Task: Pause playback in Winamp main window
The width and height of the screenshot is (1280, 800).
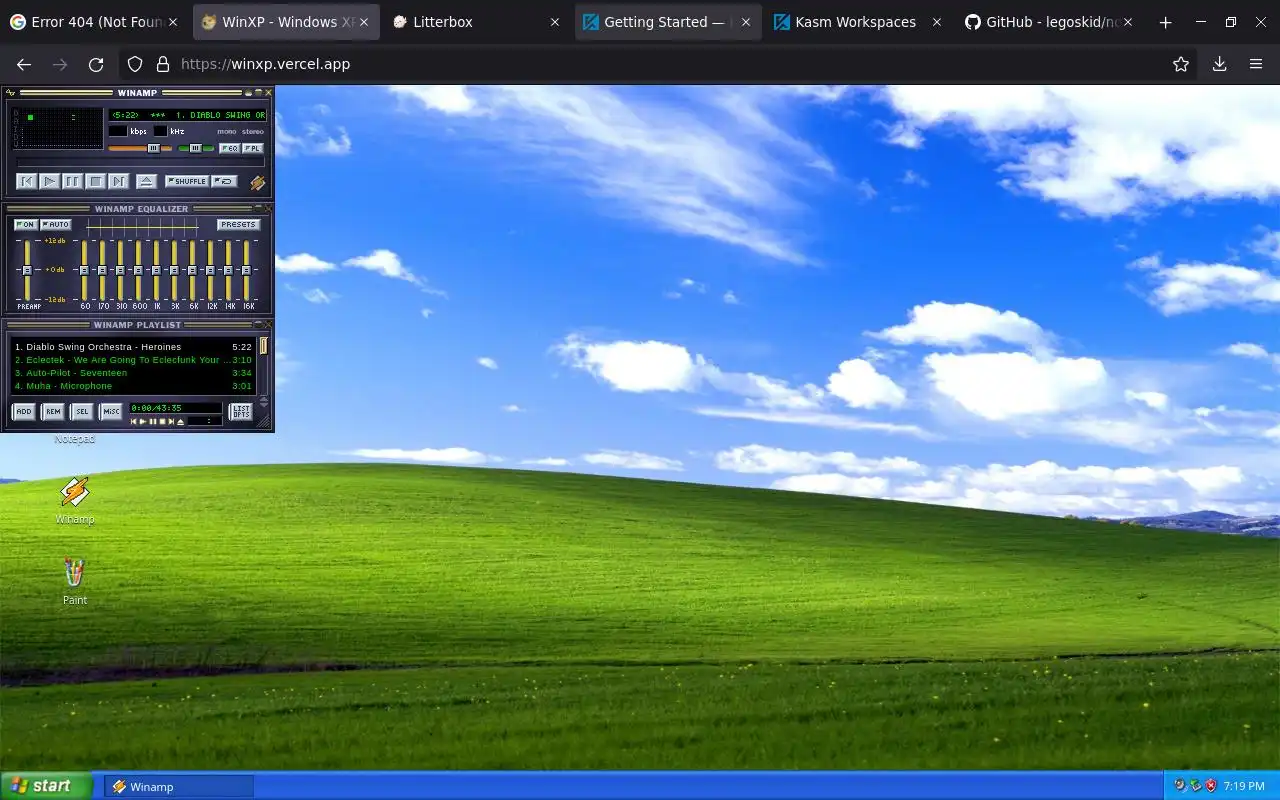Action: click(x=72, y=181)
